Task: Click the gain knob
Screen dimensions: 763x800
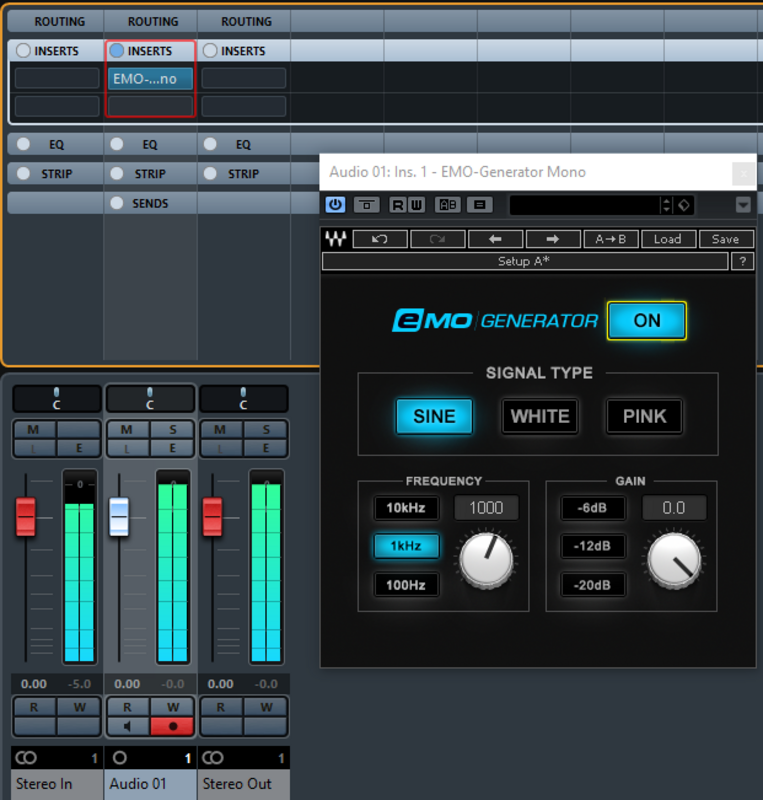Action: (674, 560)
